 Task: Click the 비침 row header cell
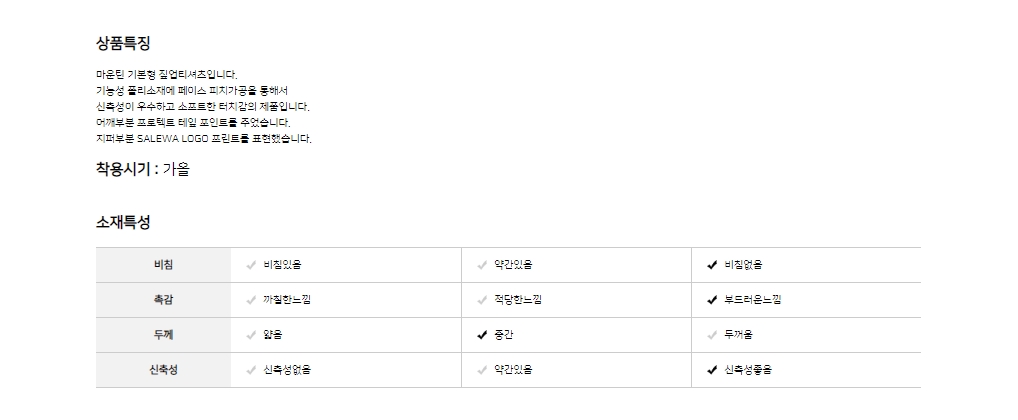pyautogui.click(x=163, y=265)
